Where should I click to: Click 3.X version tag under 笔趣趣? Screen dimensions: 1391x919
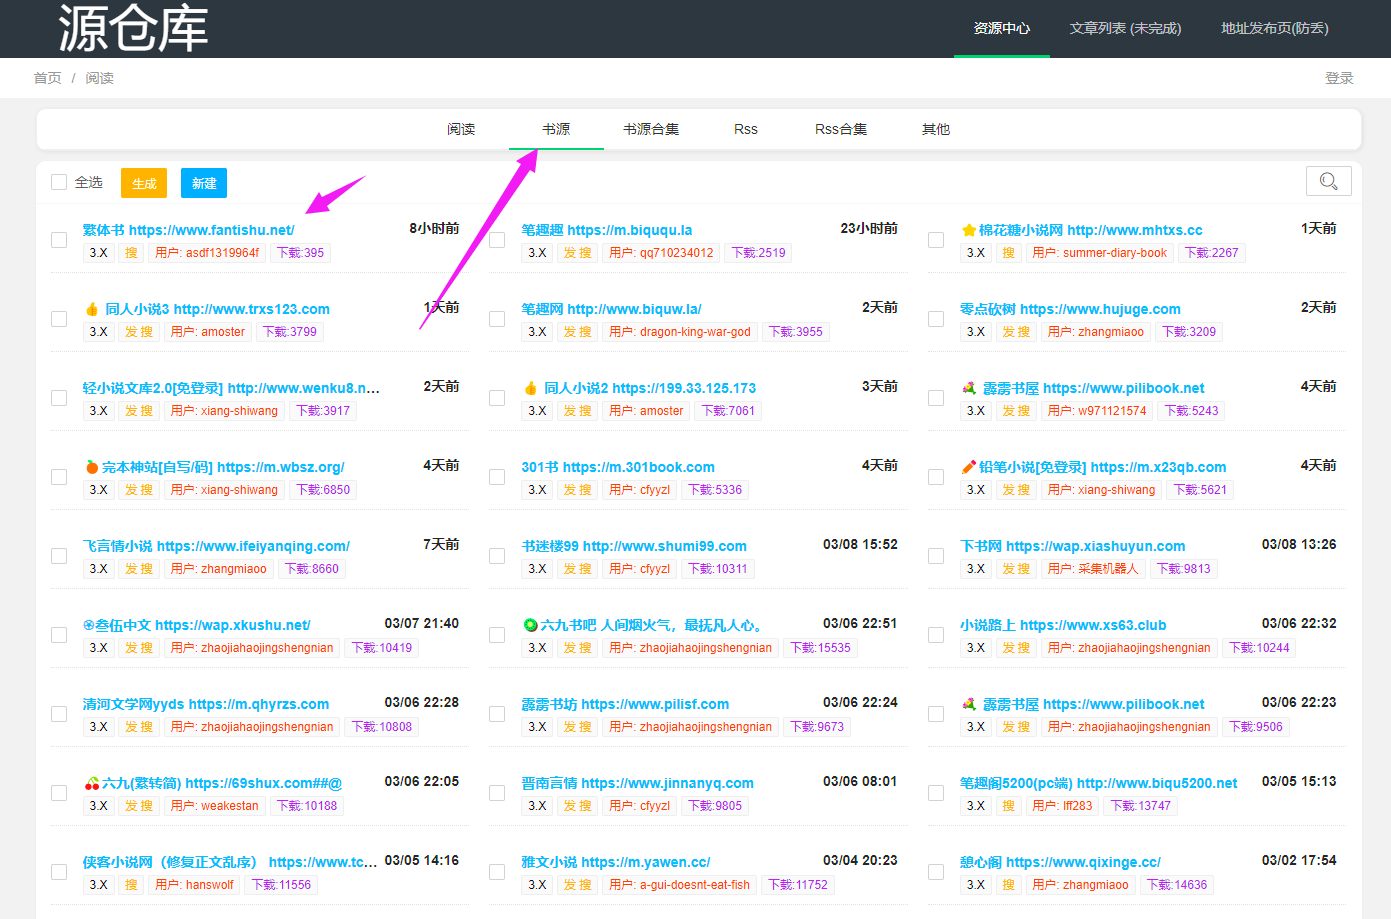tap(537, 253)
